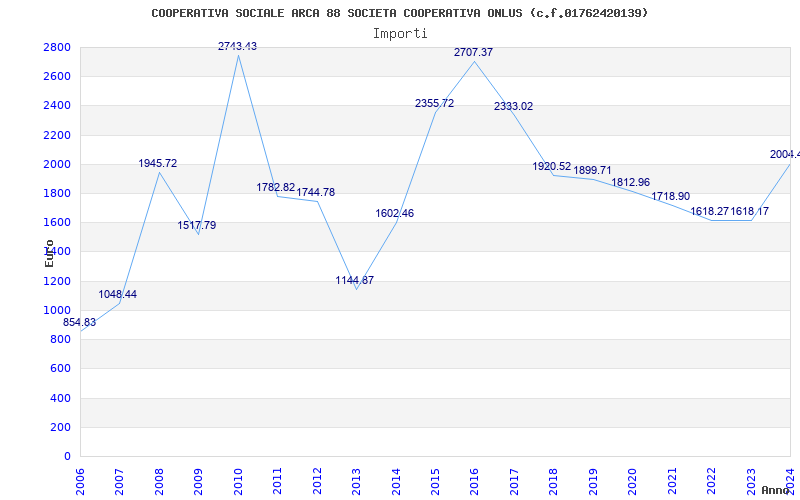
Task: Click the 2707.37 data label
Action: pos(473,52)
